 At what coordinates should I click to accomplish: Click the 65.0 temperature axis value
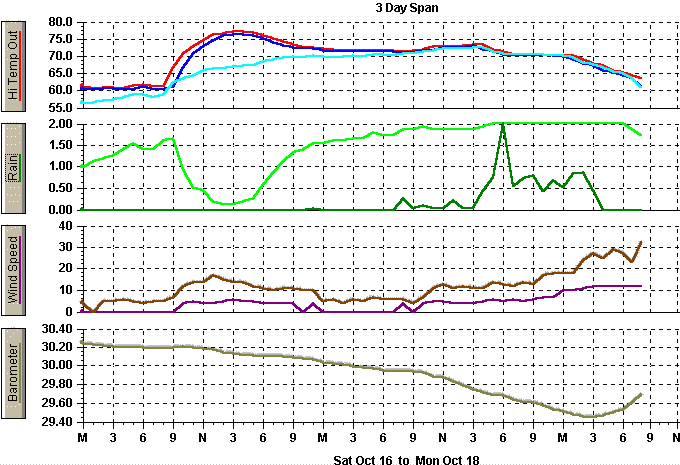(60, 73)
